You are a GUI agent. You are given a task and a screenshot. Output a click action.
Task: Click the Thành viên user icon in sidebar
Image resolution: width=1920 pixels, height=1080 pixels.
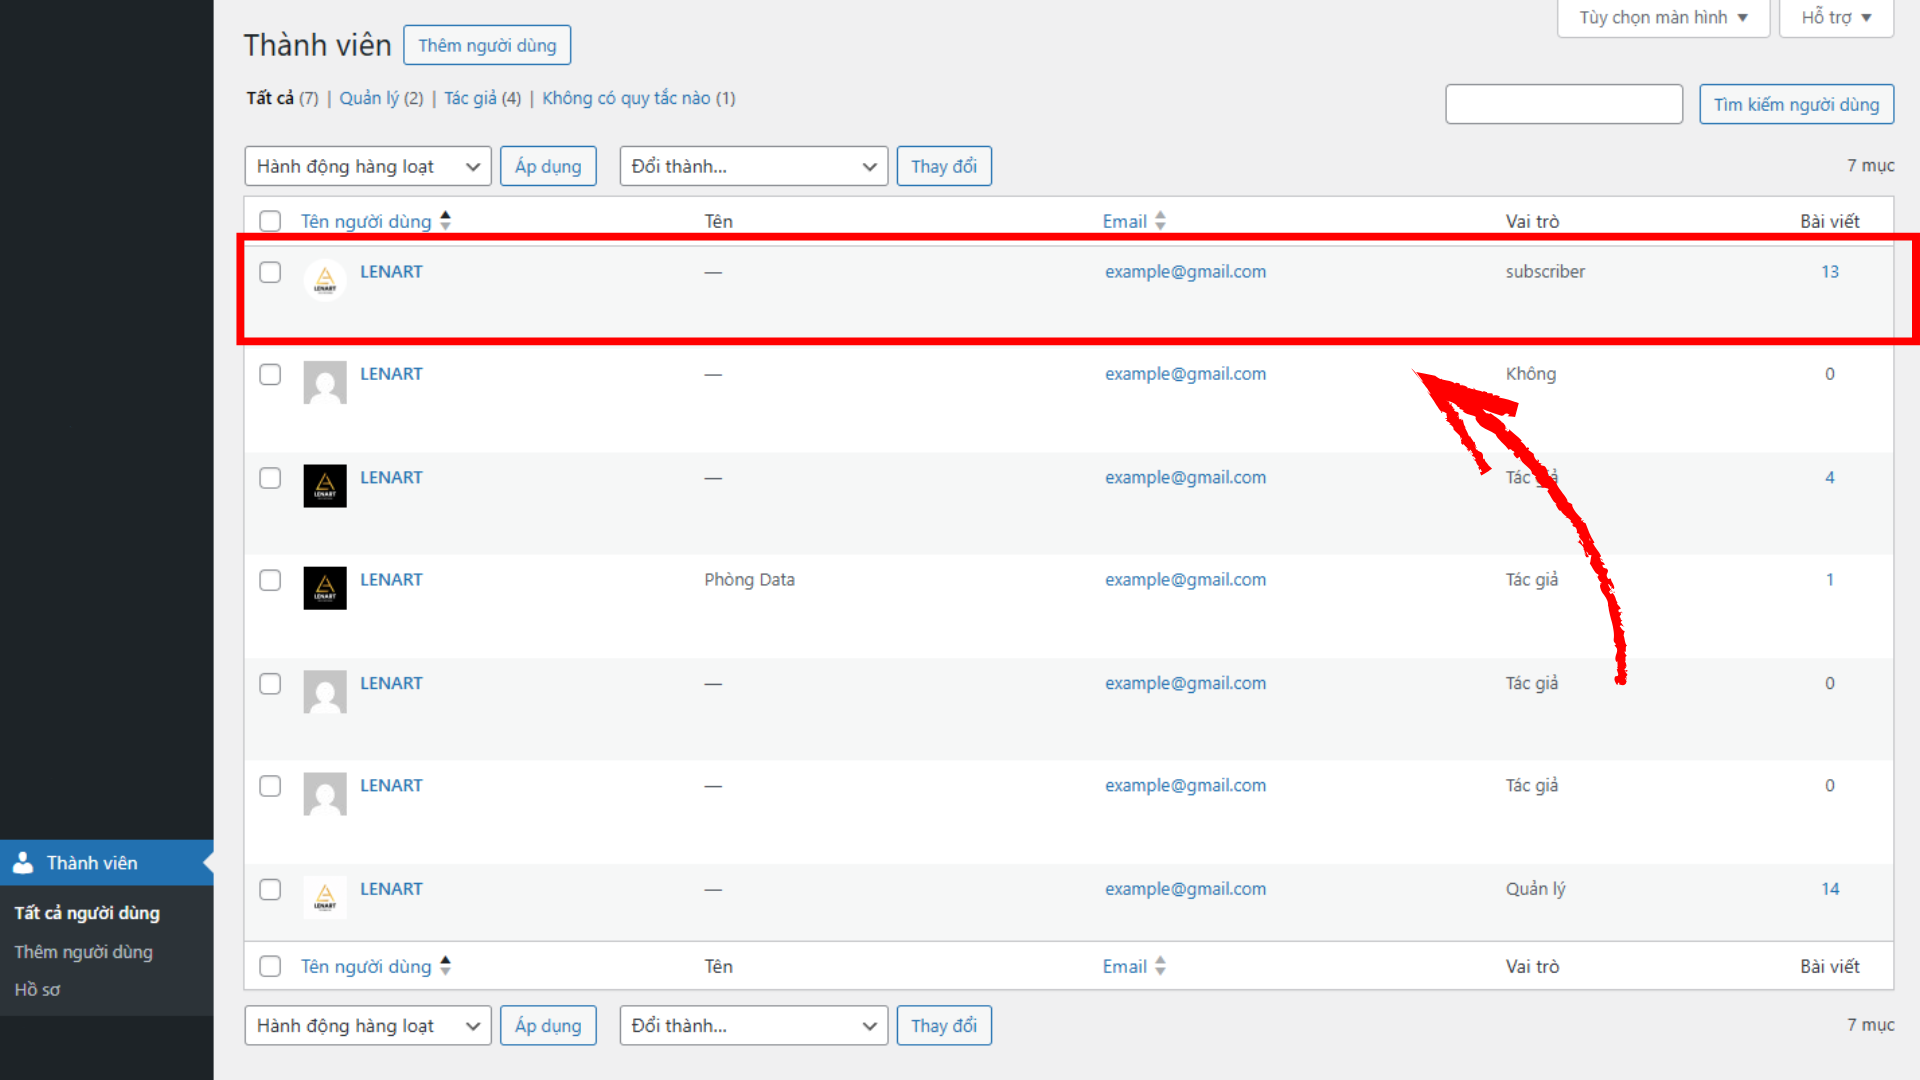23,863
